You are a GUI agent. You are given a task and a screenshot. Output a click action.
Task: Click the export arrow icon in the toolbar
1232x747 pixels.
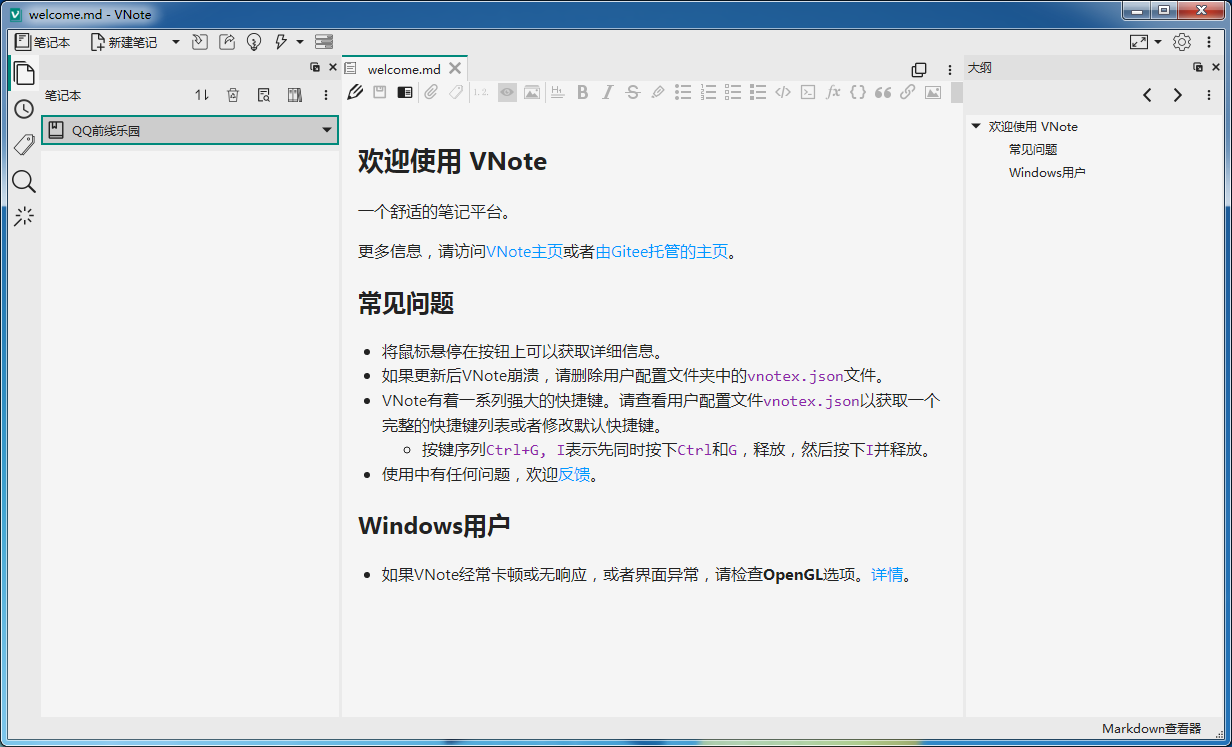click(x=227, y=42)
